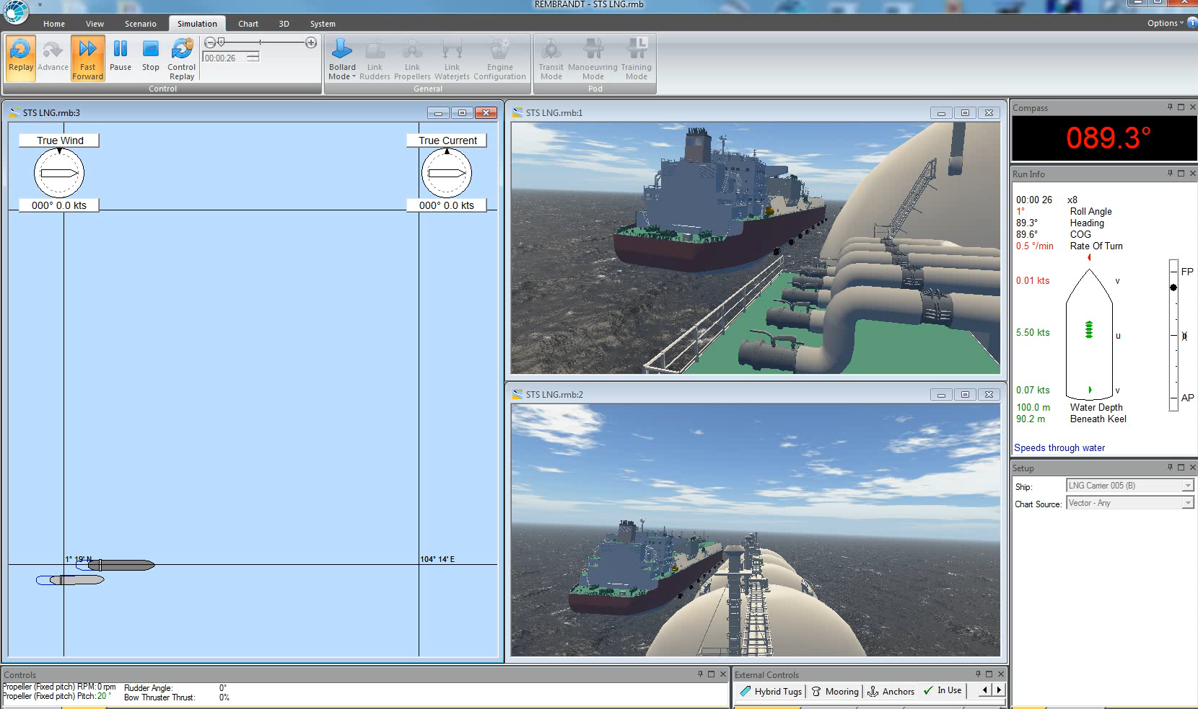The image size is (1198, 709).
Task: Click the replay time slider track
Action: coord(260,43)
